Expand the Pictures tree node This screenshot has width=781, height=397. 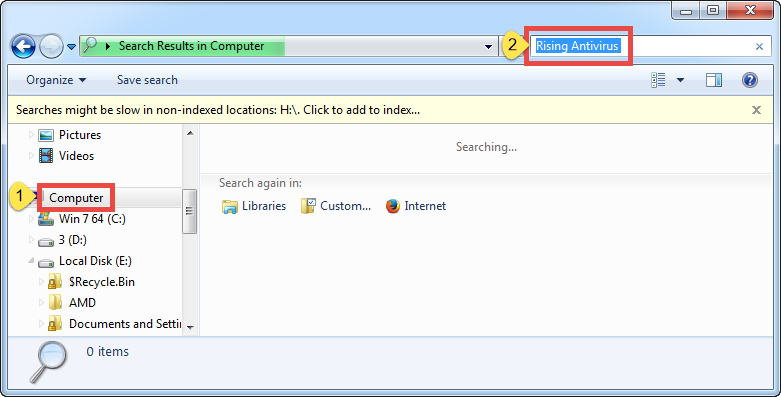coord(31,135)
